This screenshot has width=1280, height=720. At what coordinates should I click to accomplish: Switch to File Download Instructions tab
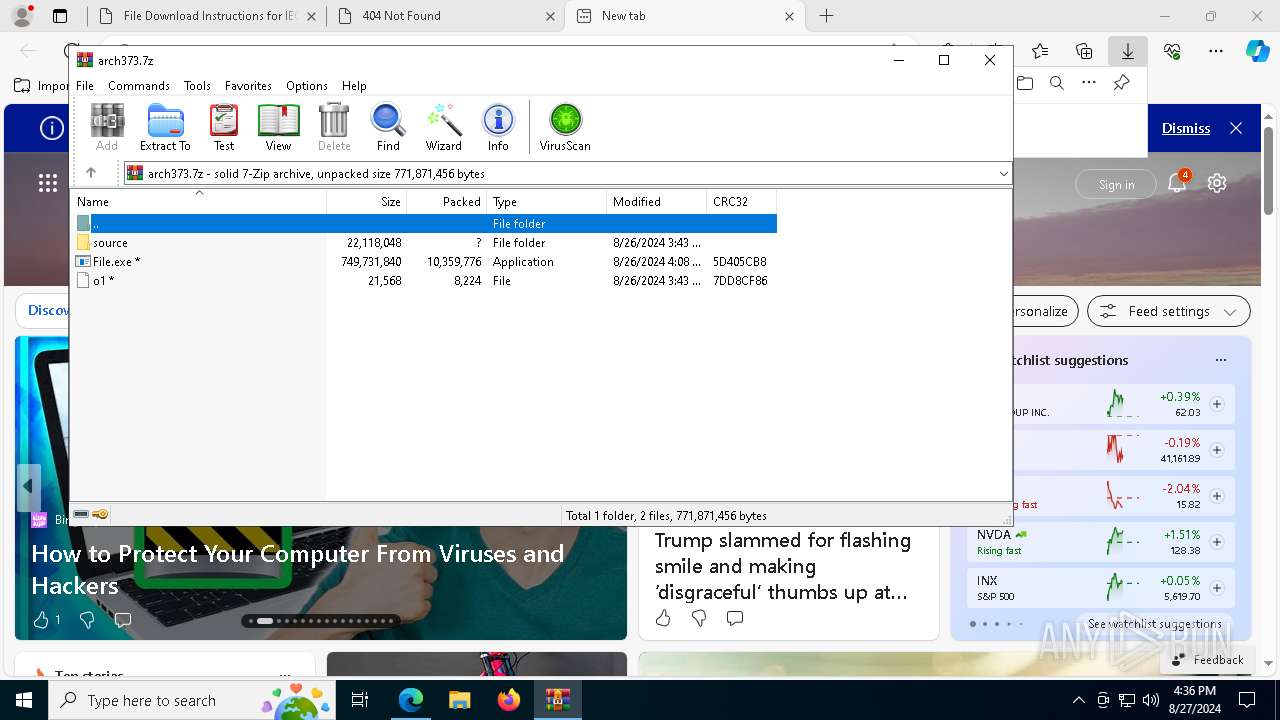pyautogui.click(x=206, y=16)
